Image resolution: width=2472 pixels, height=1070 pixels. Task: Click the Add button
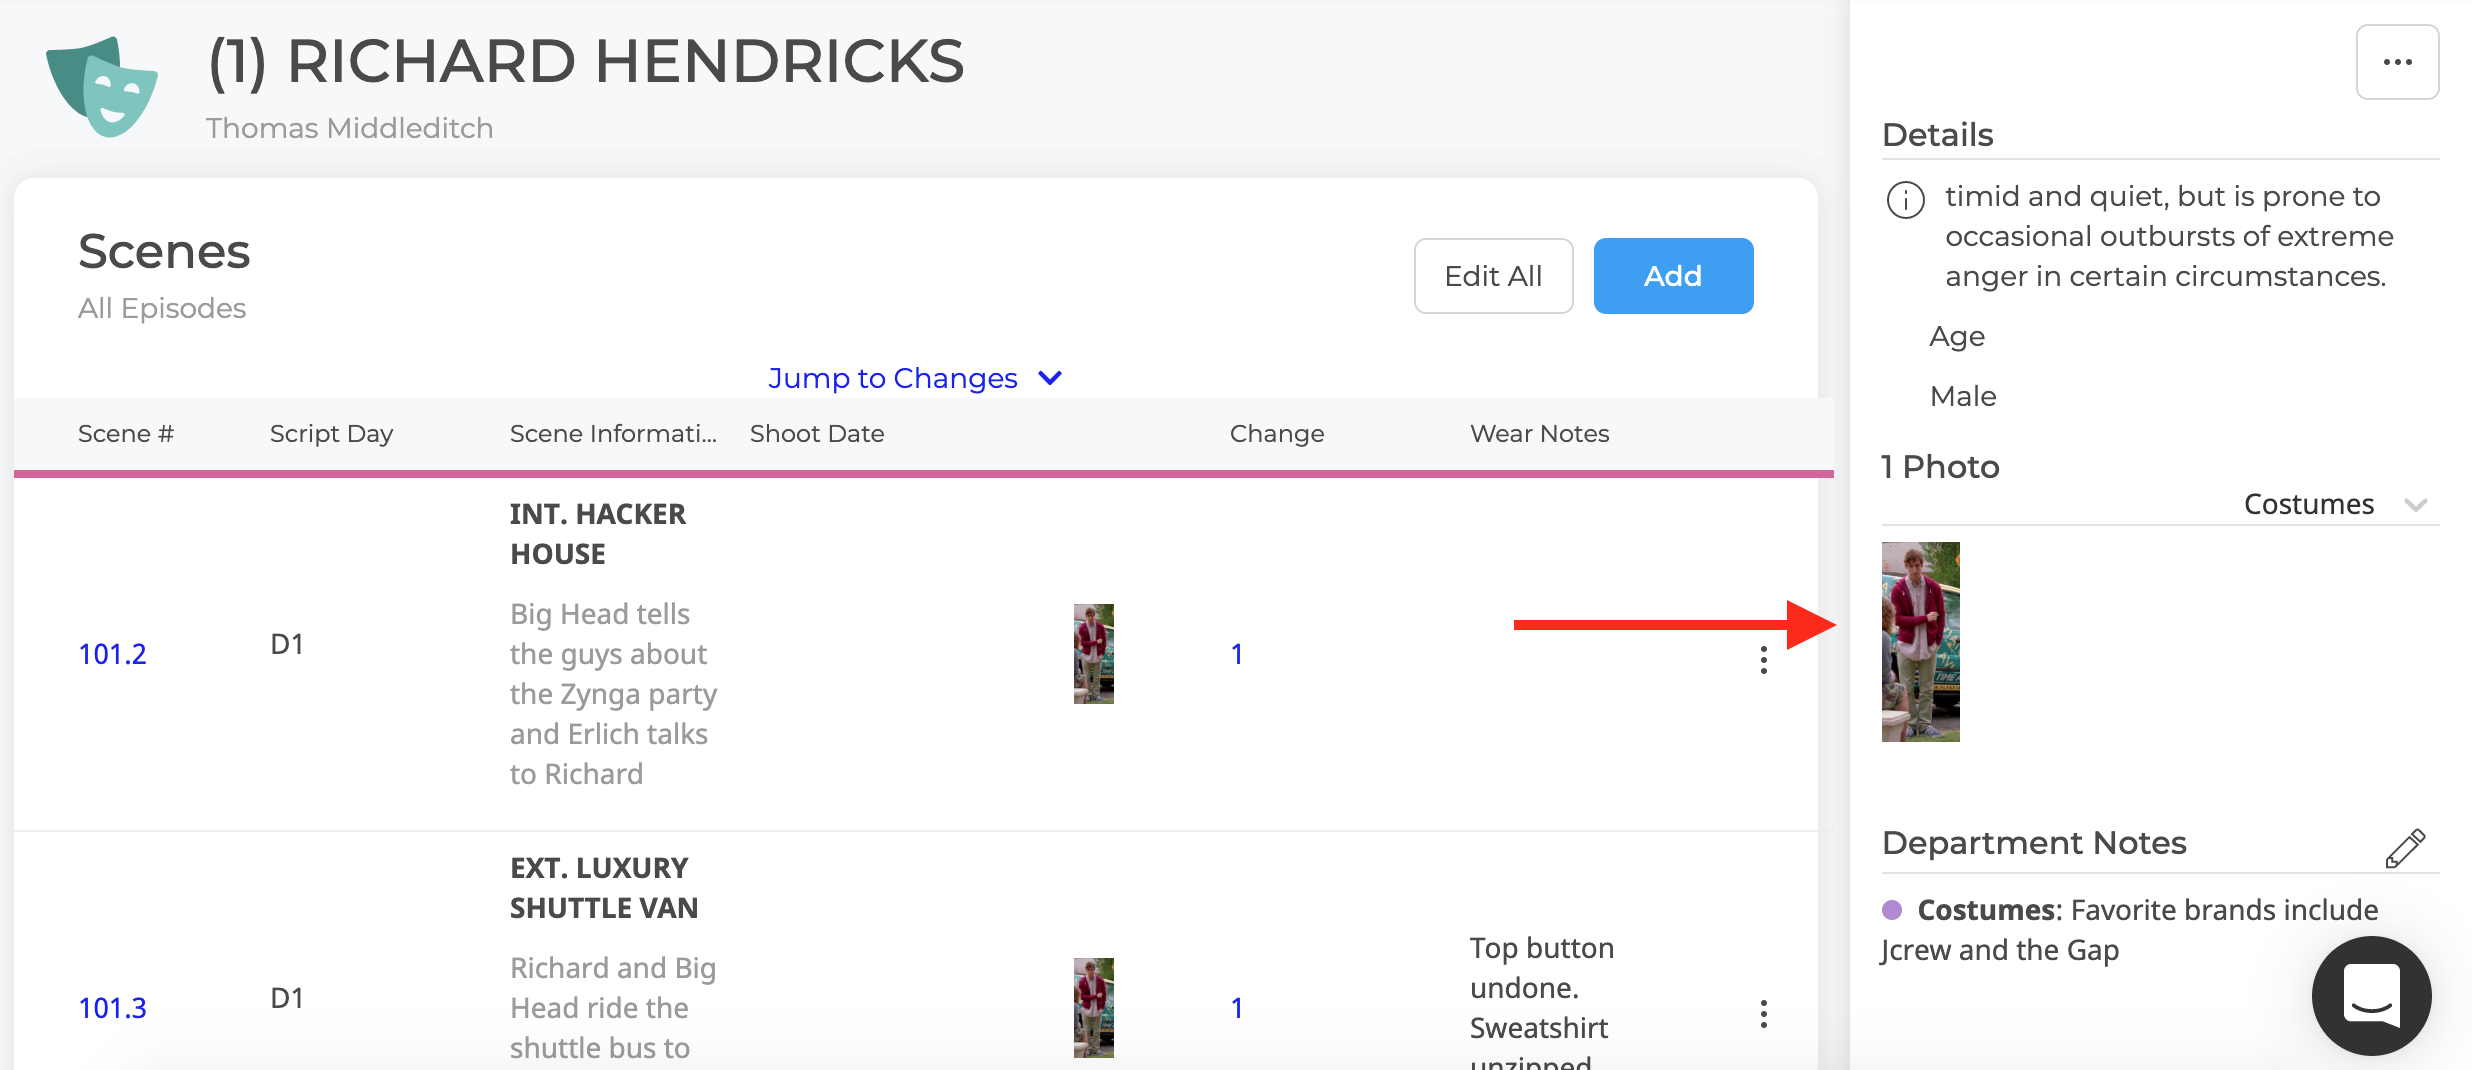pyautogui.click(x=1673, y=276)
